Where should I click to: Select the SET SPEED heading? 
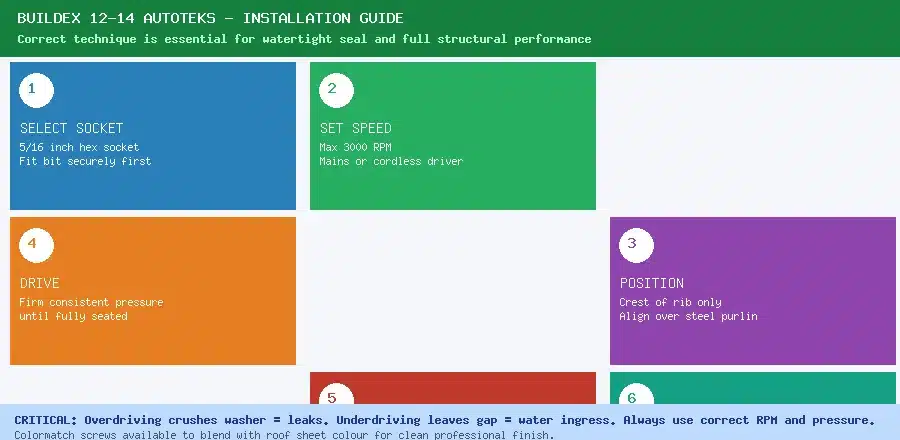[355, 128]
